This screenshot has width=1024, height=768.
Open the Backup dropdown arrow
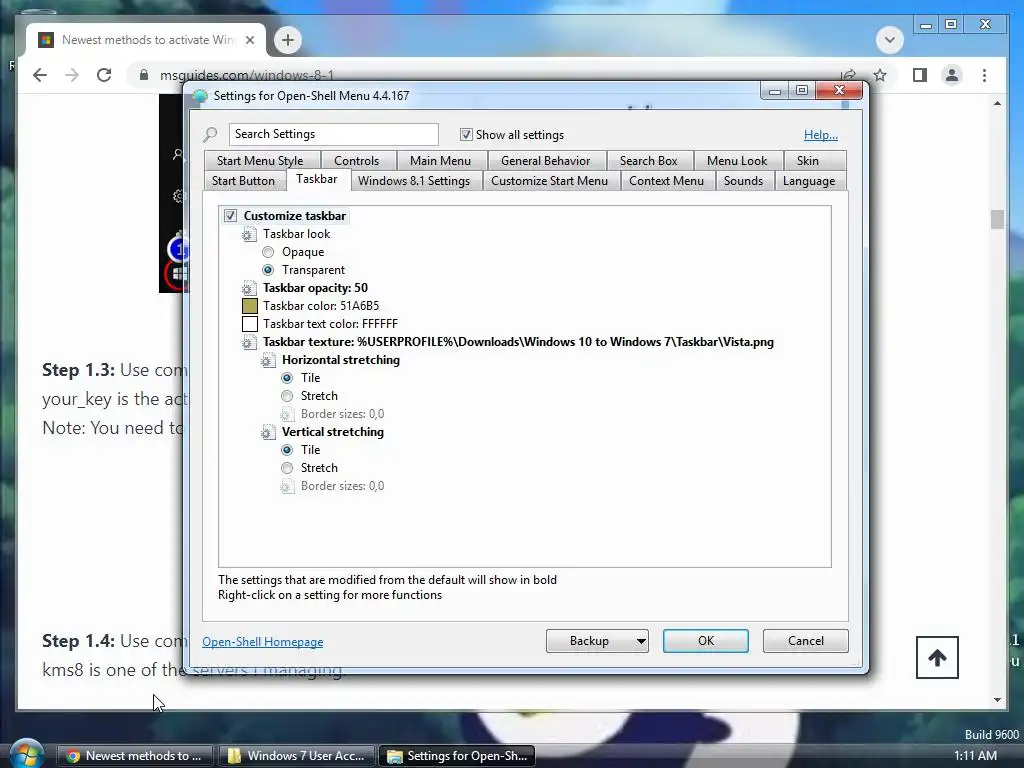tap(641, 641)
